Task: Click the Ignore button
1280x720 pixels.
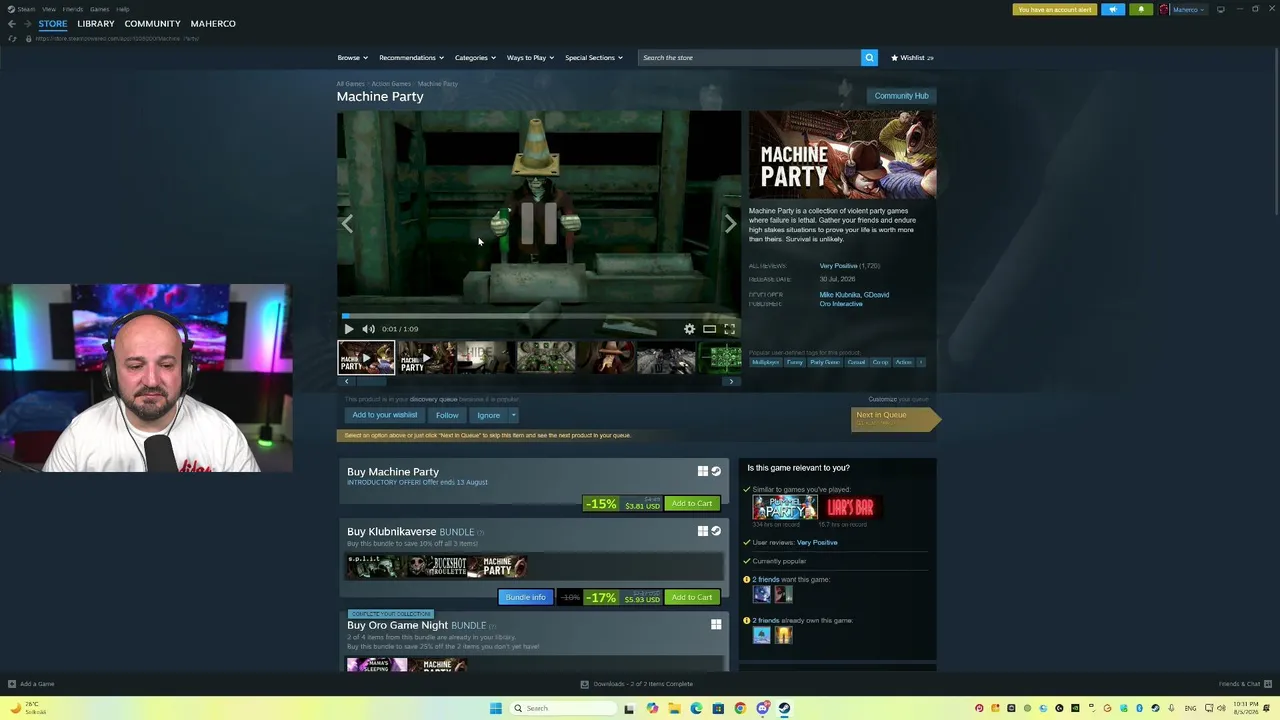Action: [488, 415]
